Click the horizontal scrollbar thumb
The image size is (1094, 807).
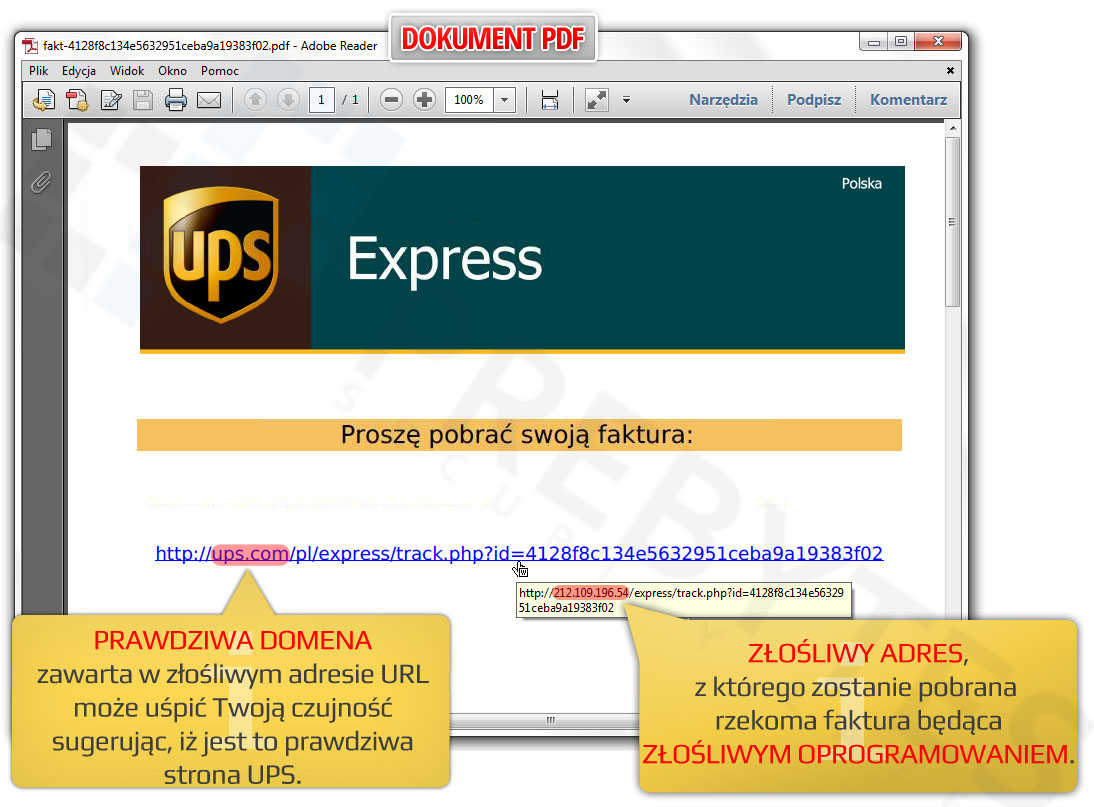tap(550, 720)
